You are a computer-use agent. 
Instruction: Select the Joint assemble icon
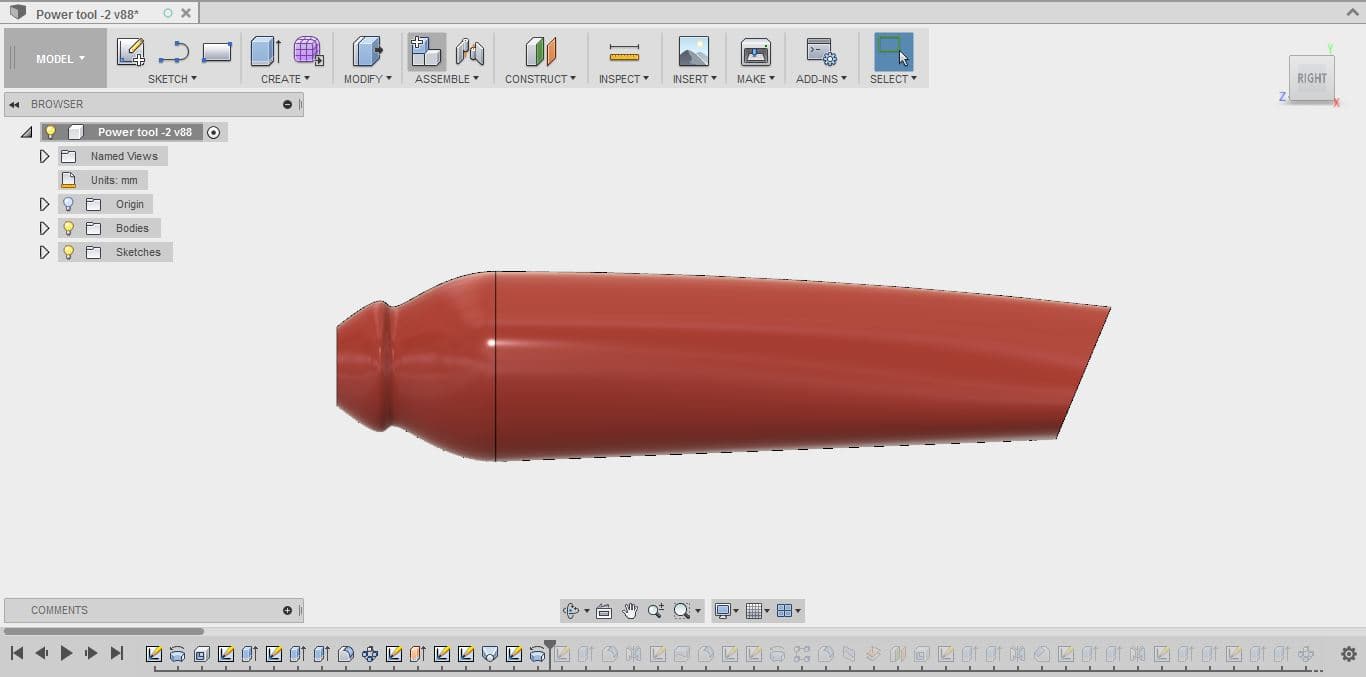[x=470, y=52]
